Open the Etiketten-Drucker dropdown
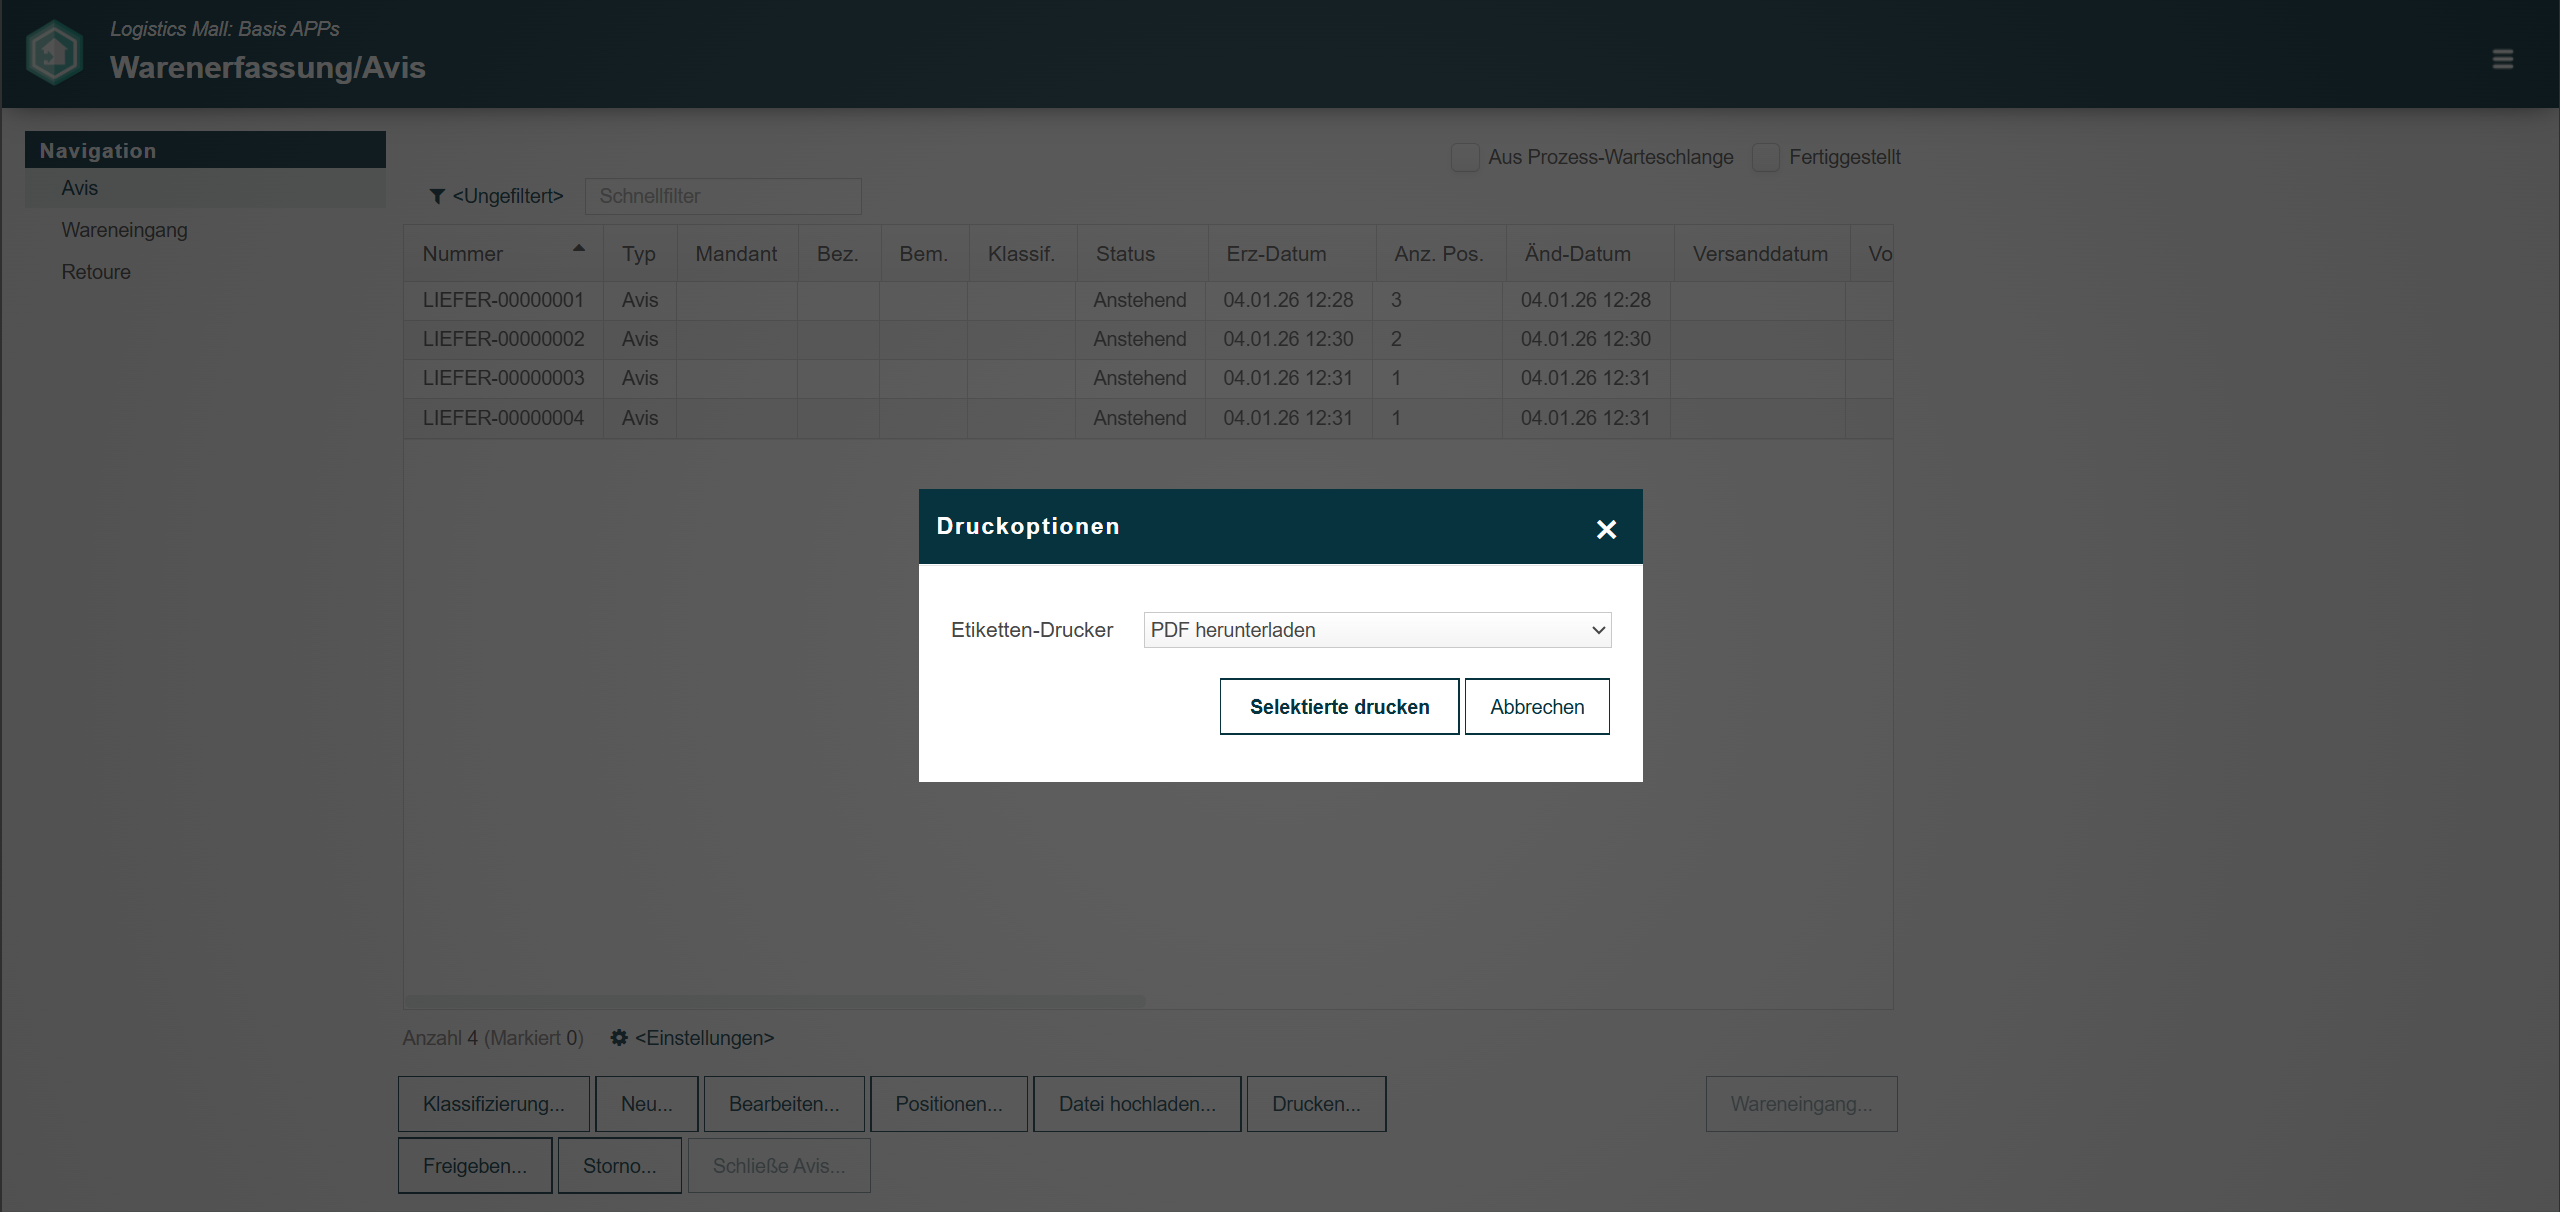 point(1376,630)
